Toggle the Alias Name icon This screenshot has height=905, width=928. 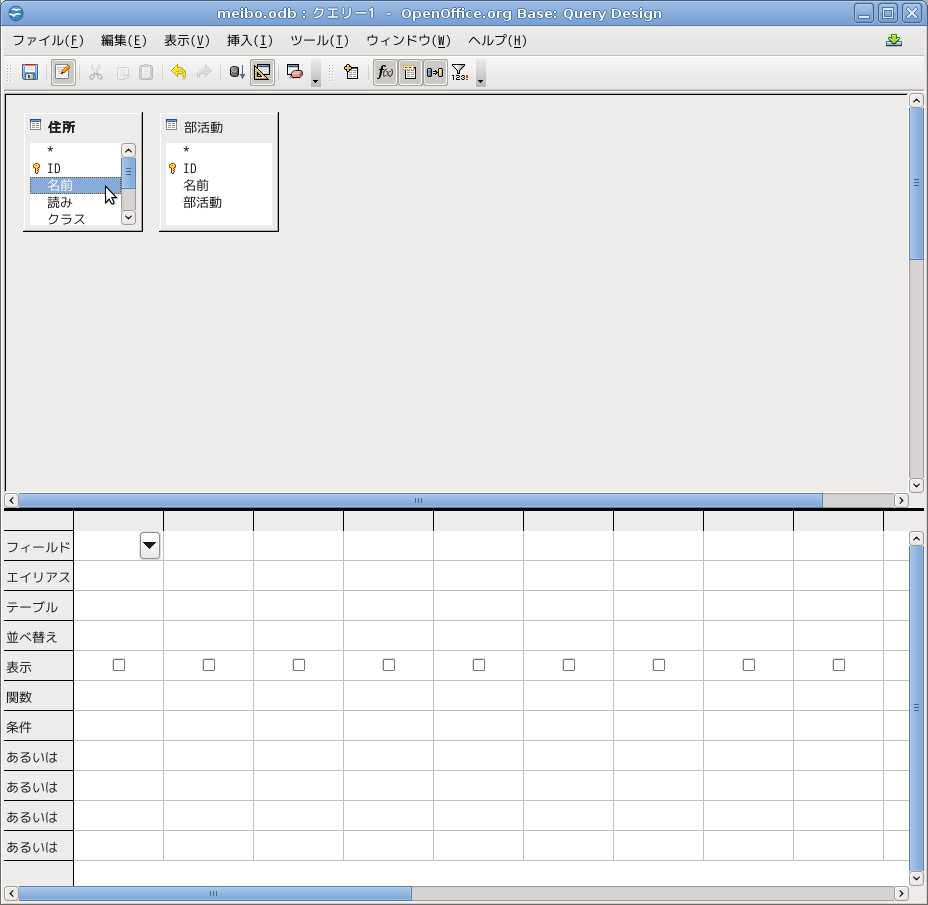(435, 72)
